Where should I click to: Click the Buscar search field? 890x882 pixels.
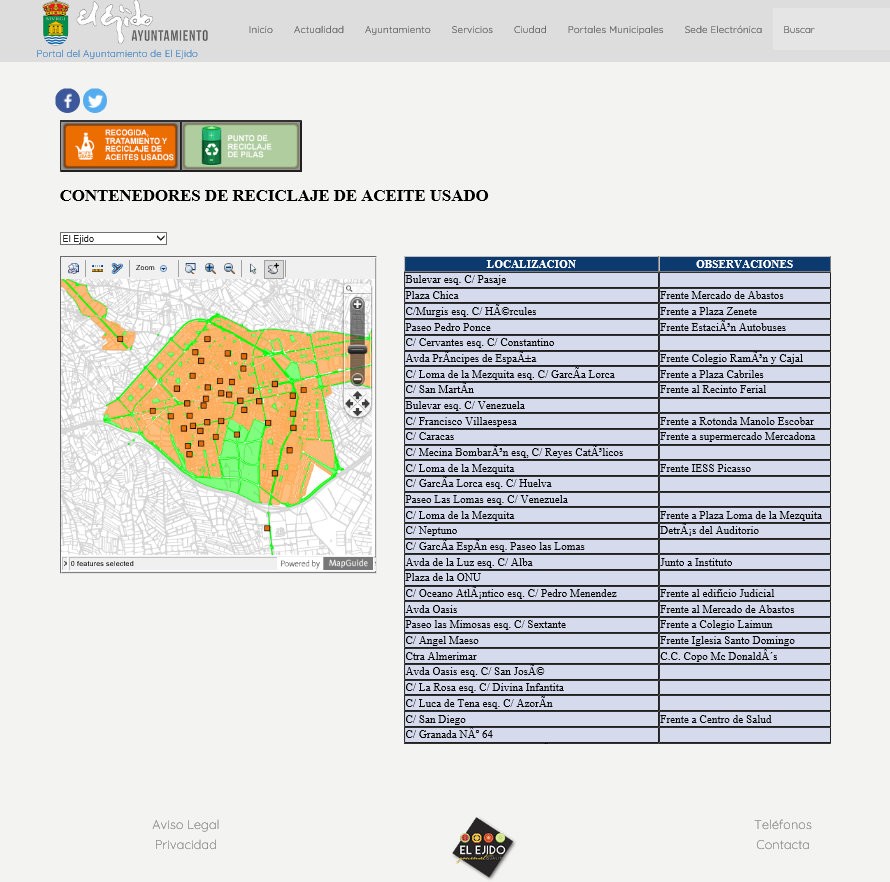830,30
